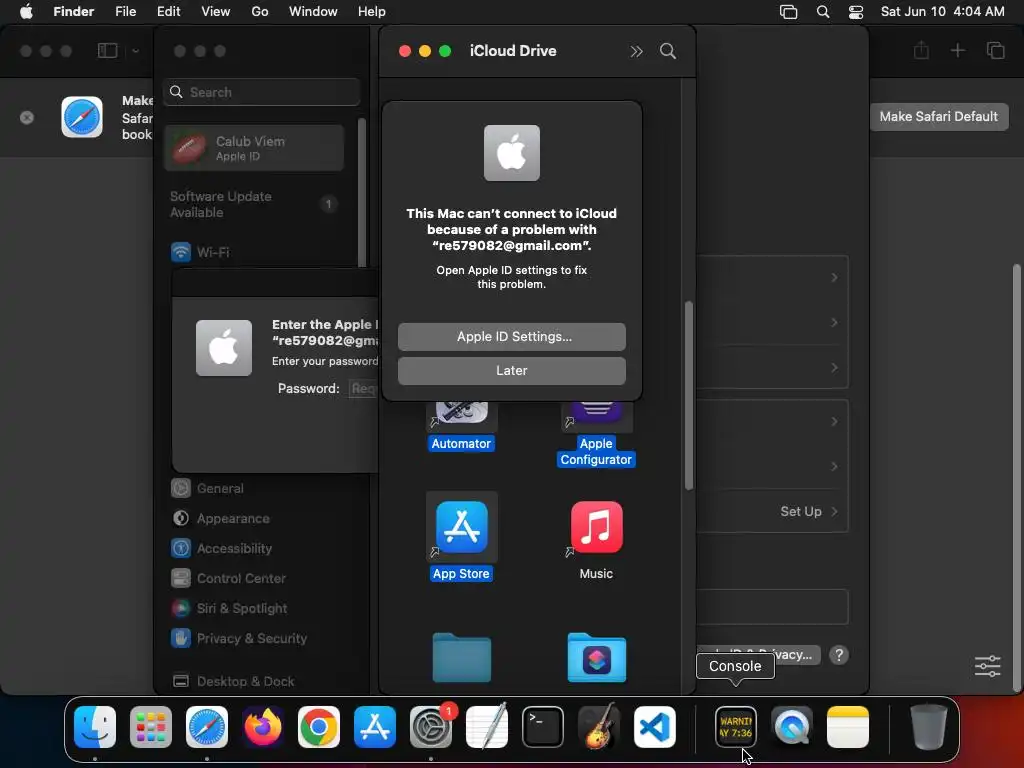Click the System Settings Search field
Viewport: 1024px width, 768px height.
pyautogui.click(x=261, y=92)
